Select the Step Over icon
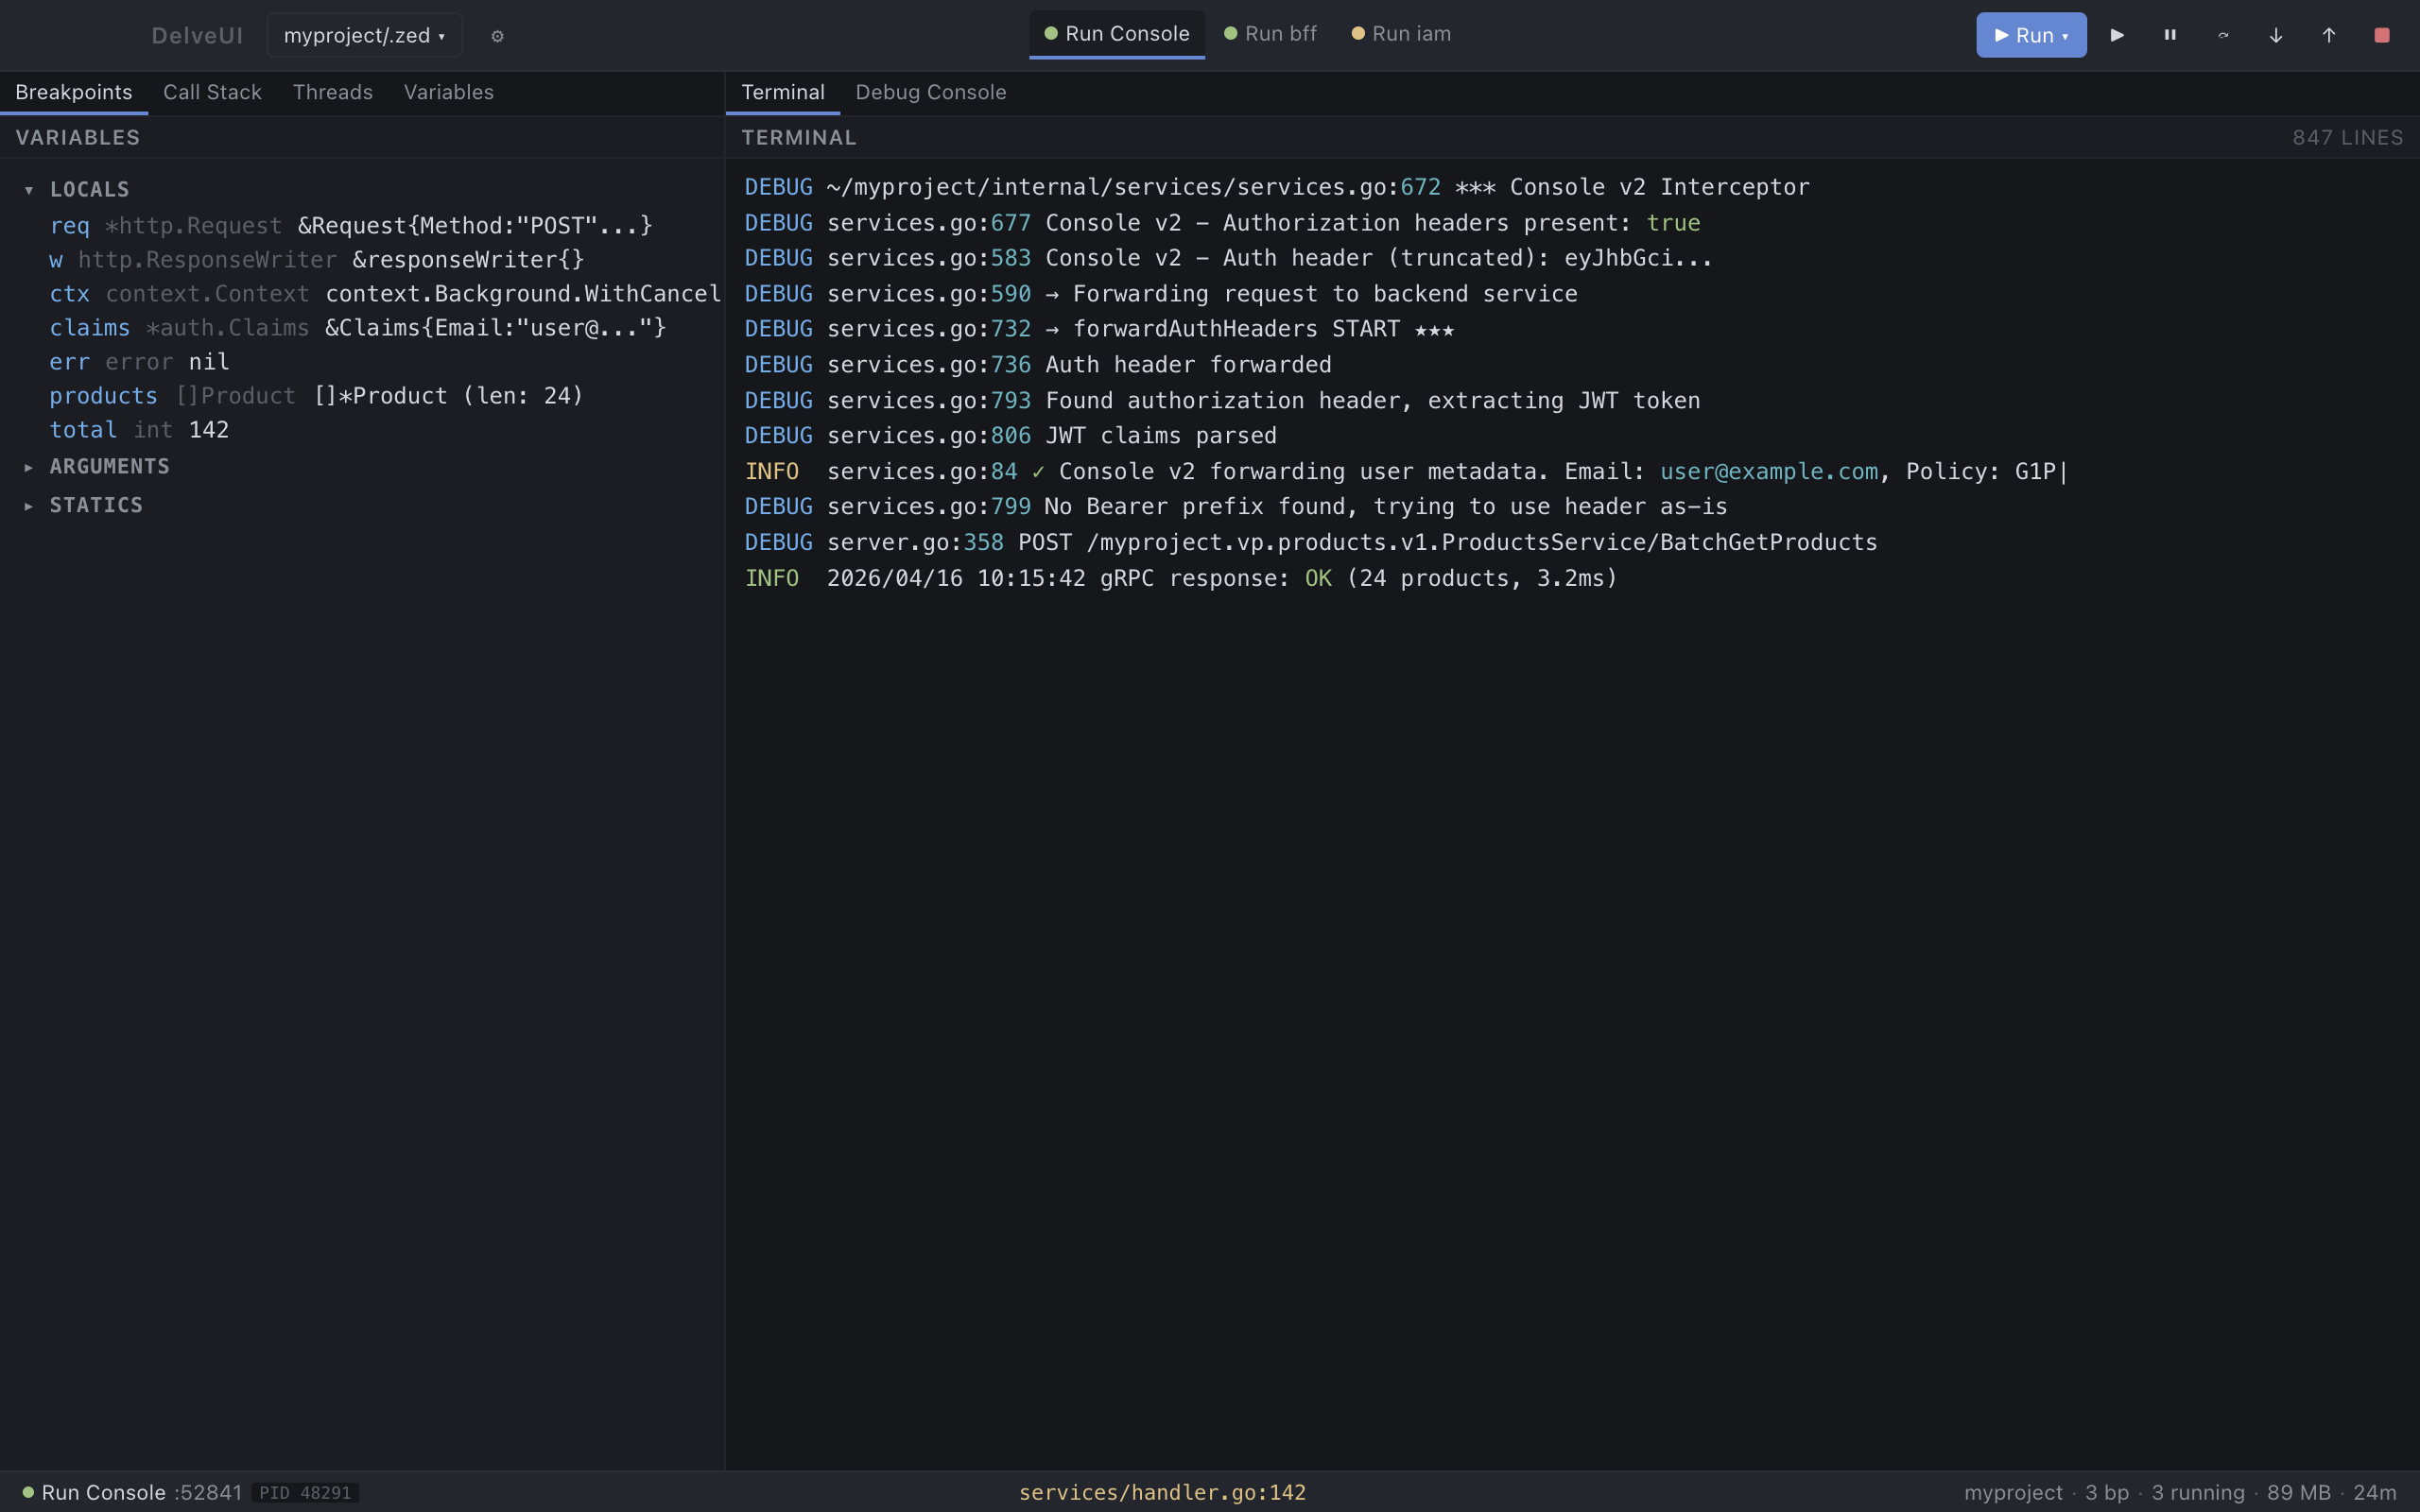Viewport: 2420px width, 1512px height. [2223, 35]
